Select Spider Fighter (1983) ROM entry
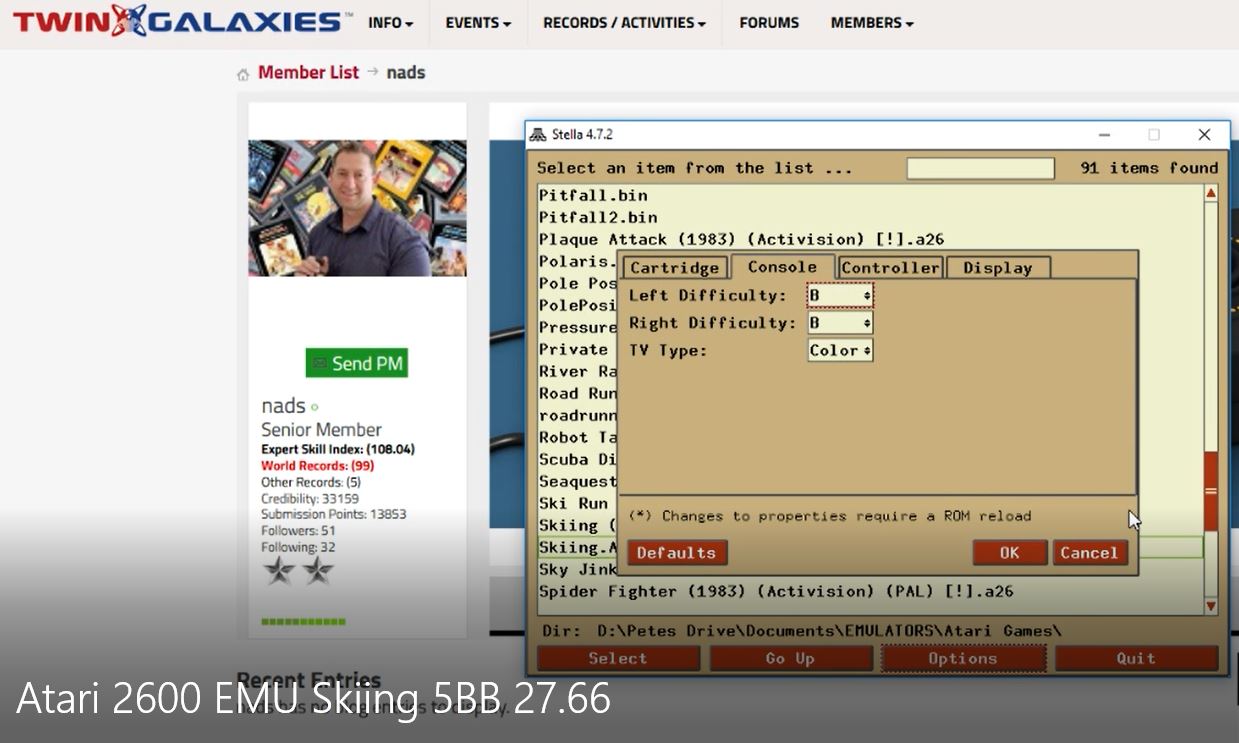Image resolution: width=1239 pixels, height=743 pixels. 776,591
